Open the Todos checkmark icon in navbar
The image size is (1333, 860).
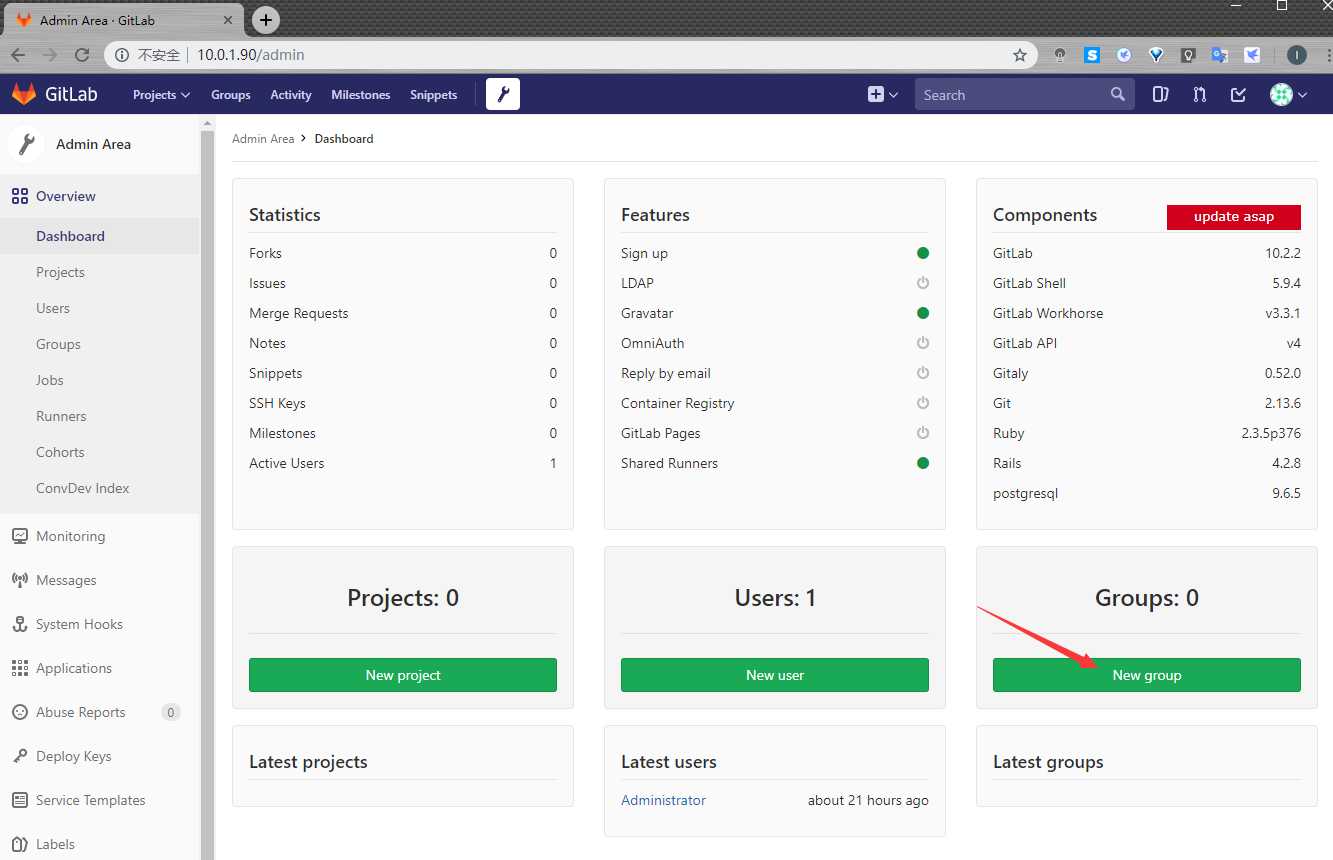(x=1238, y=95)
